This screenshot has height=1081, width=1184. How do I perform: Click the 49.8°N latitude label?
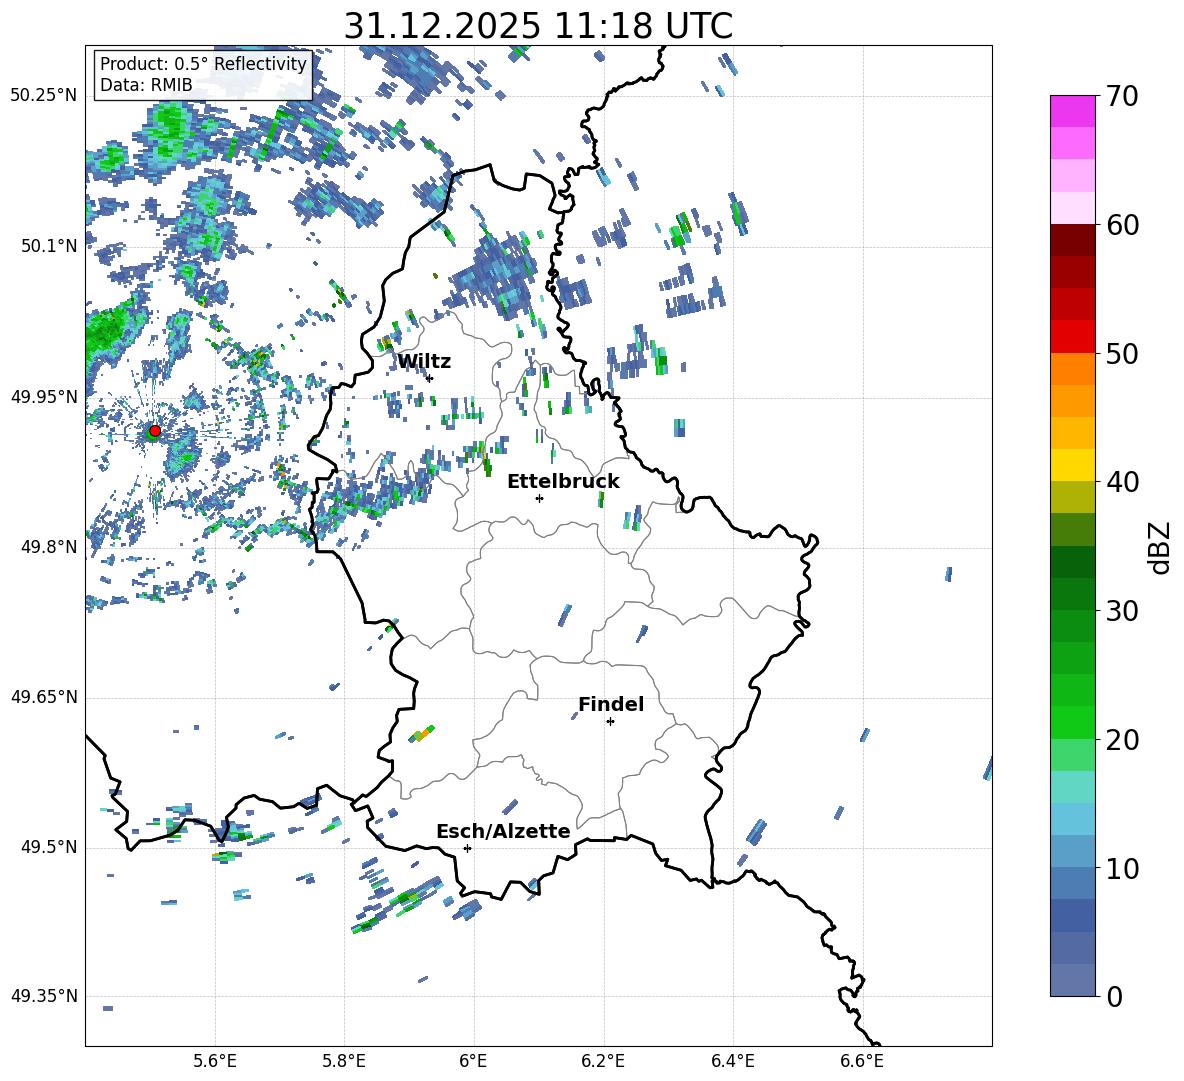(50, 547)
